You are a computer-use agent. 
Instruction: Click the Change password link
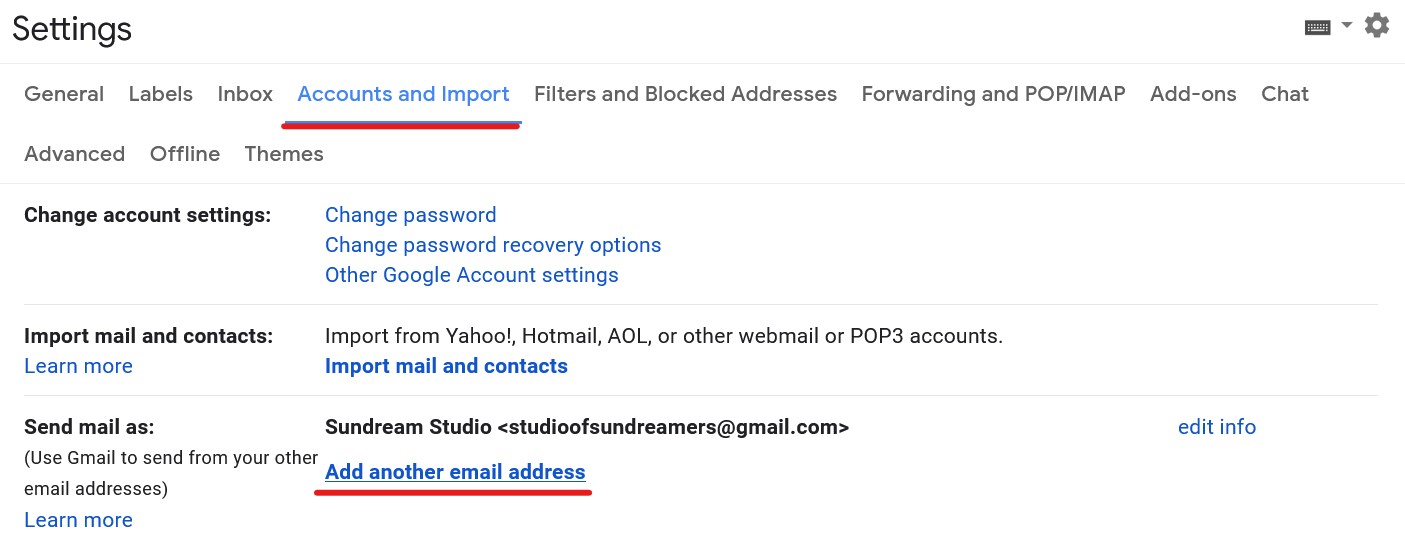[x=410, y=215]
